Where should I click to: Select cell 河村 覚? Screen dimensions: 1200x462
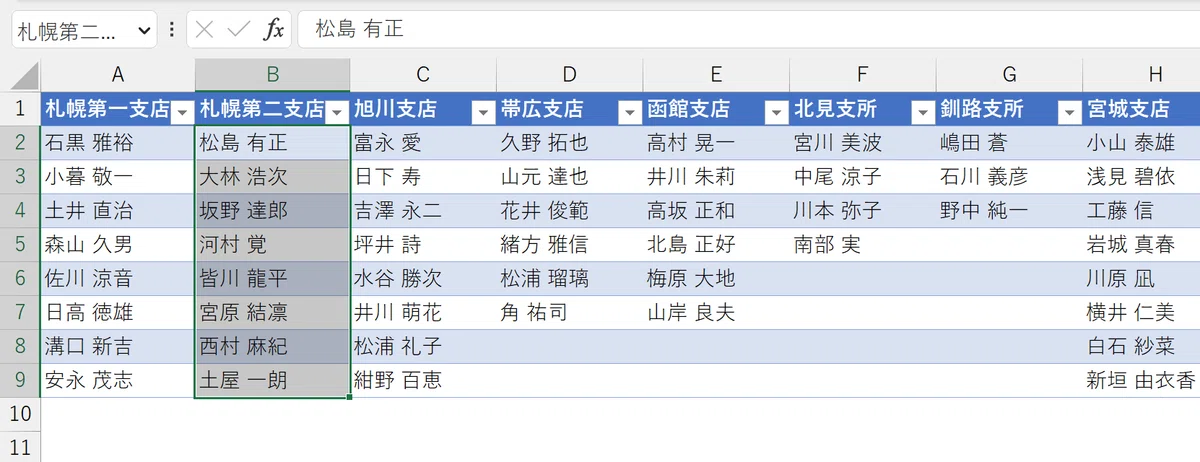point(273,245)
